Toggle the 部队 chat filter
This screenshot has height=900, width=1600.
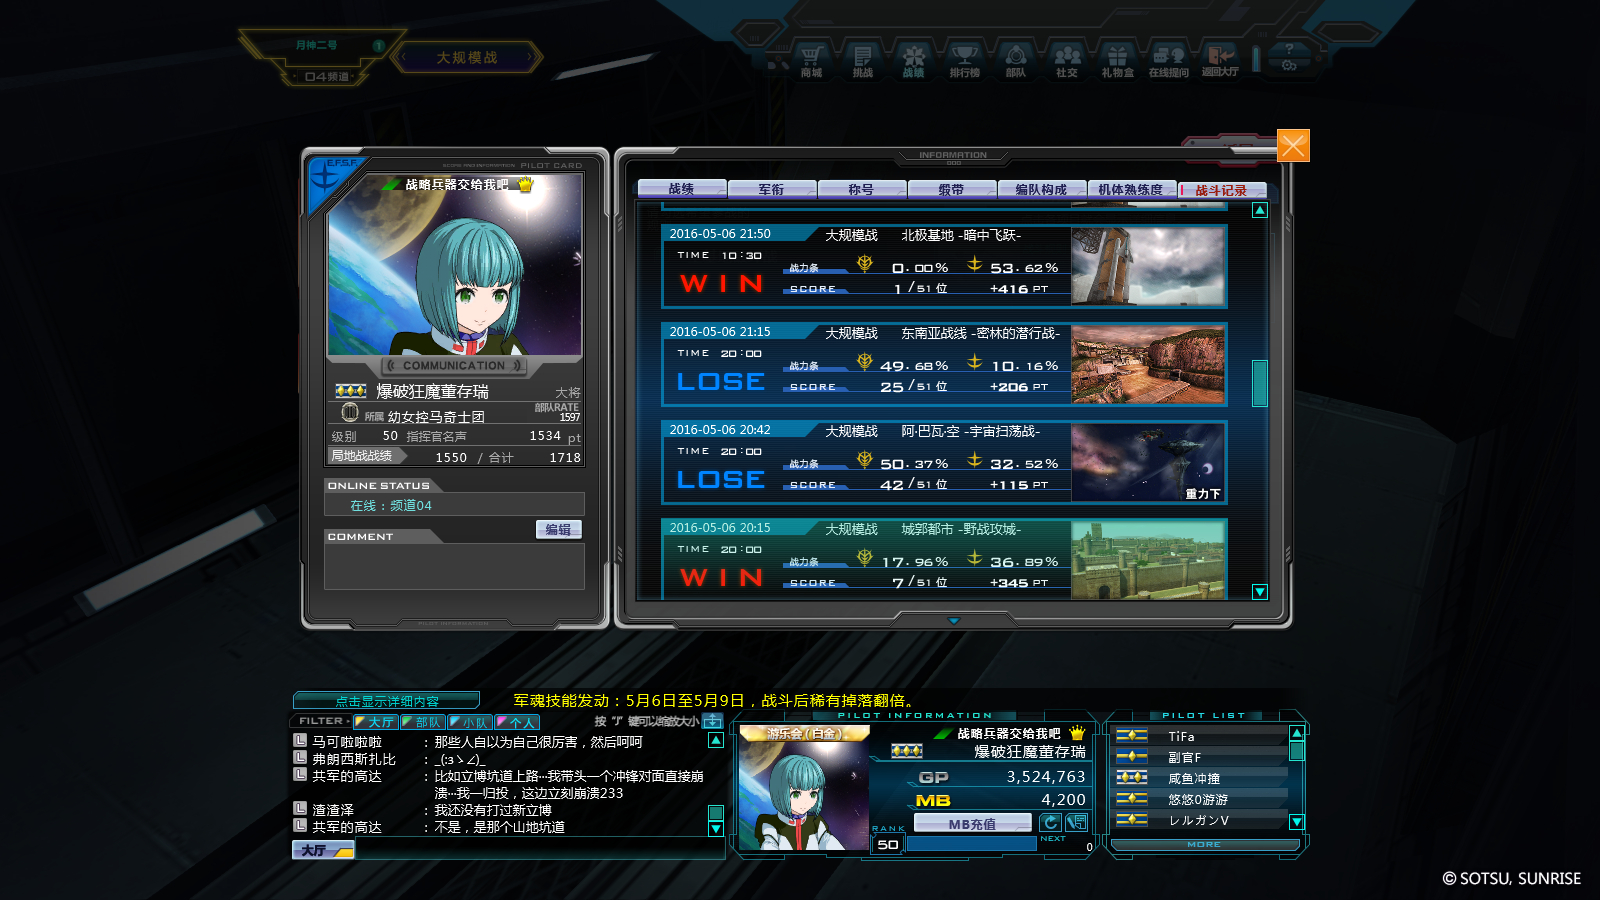point(423,722)
